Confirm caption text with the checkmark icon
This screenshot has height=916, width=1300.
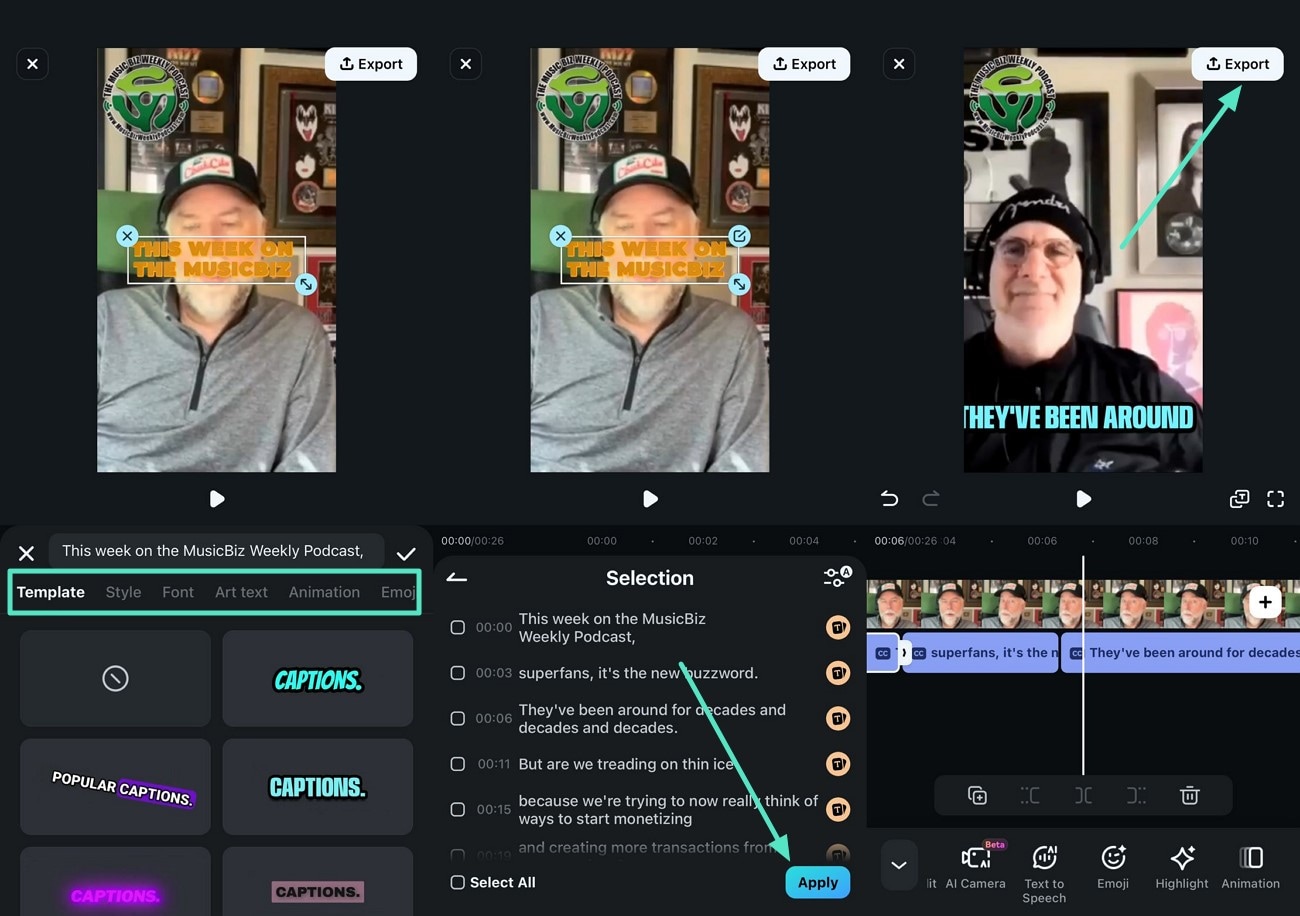tap(405, 554)
